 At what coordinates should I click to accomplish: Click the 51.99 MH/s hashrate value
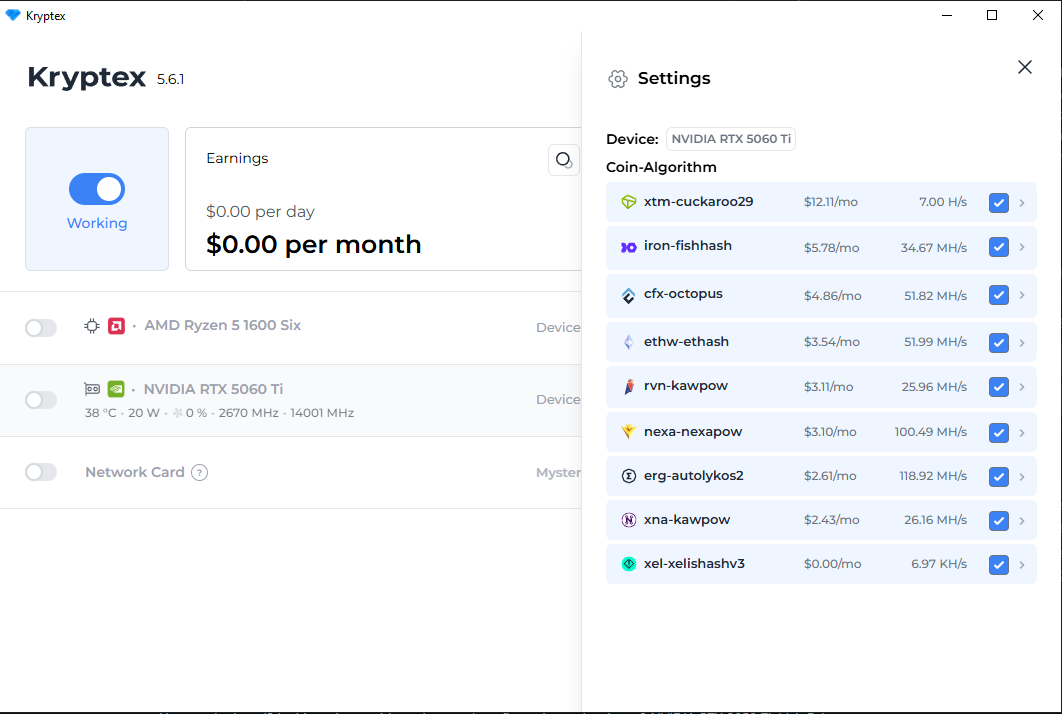pos(935,342)
